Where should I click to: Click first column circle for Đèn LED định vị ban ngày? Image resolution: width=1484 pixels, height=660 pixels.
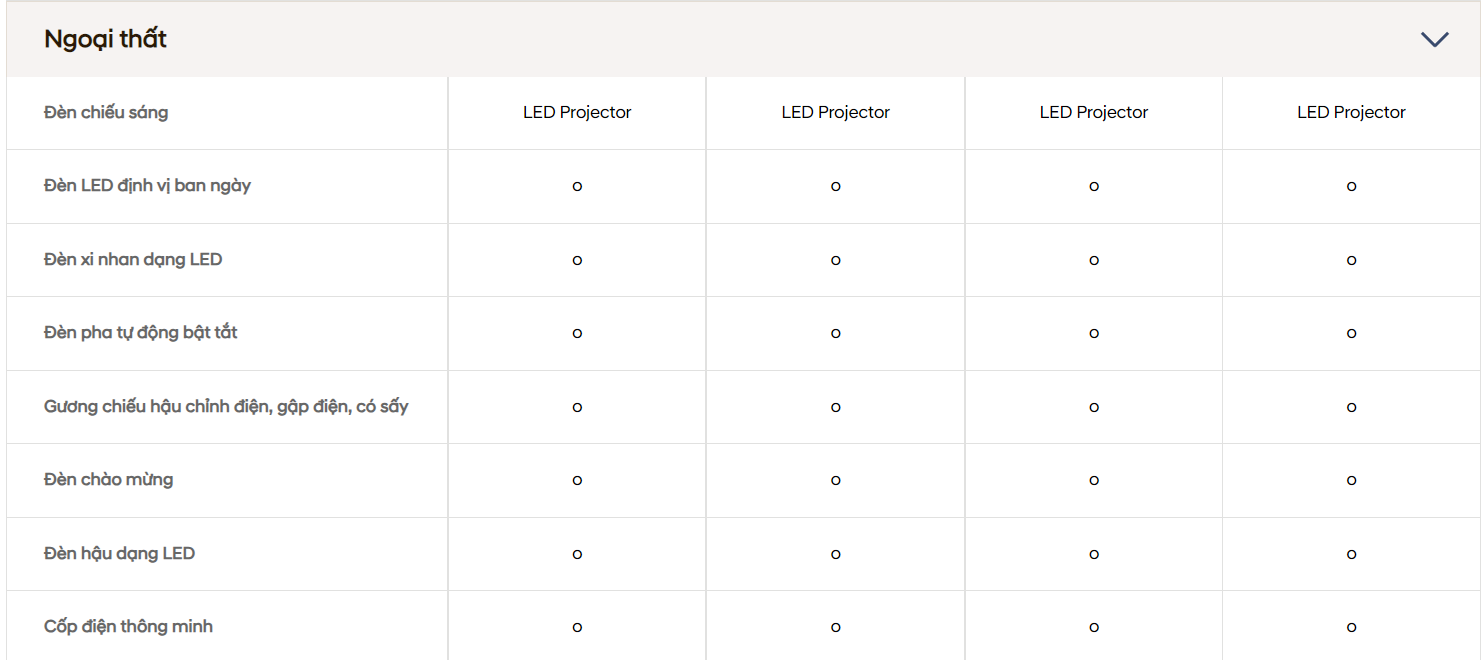pos(577,187)
